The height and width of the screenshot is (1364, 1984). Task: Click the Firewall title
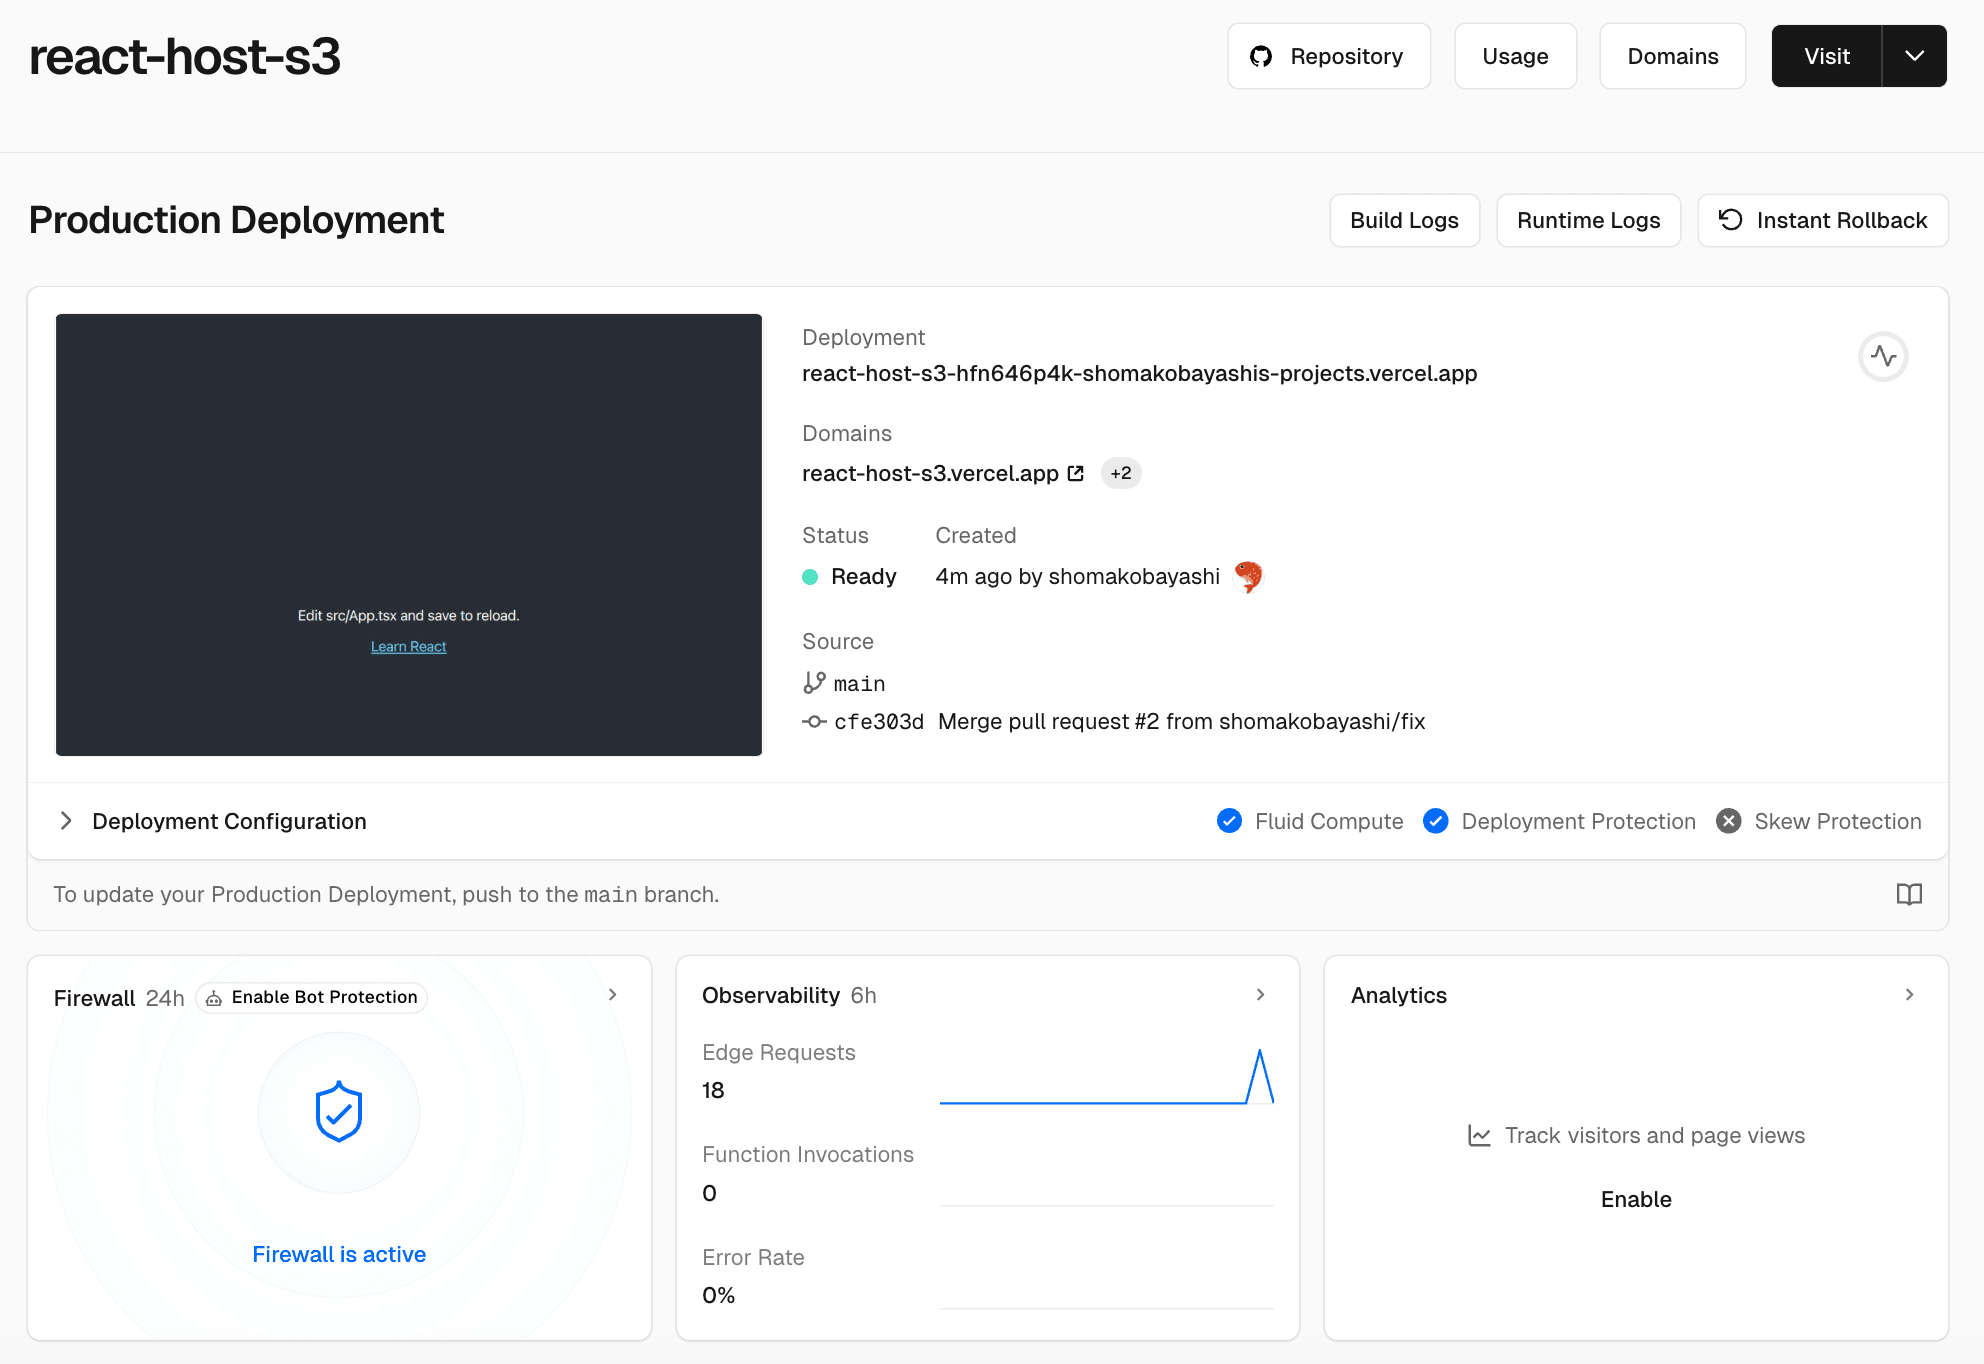[94, 998]
